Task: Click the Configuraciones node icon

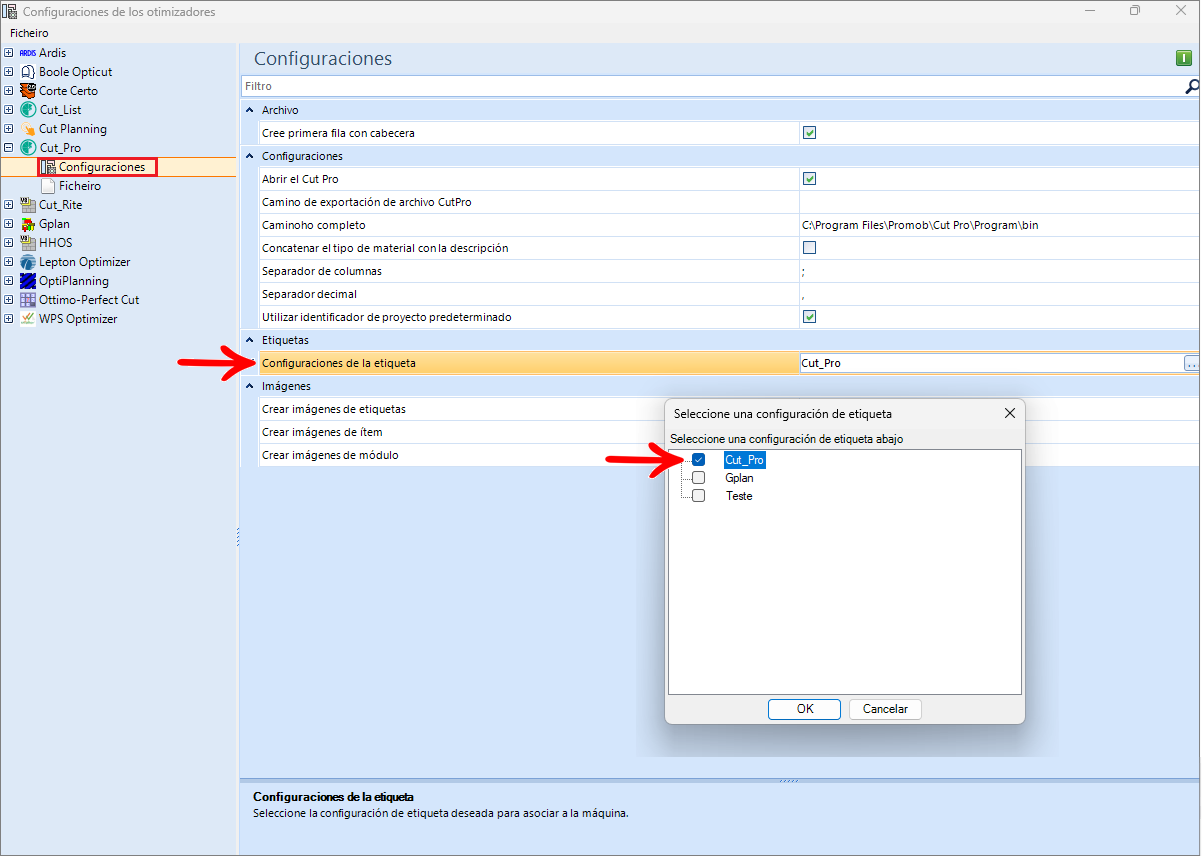Action: (48, 167)
